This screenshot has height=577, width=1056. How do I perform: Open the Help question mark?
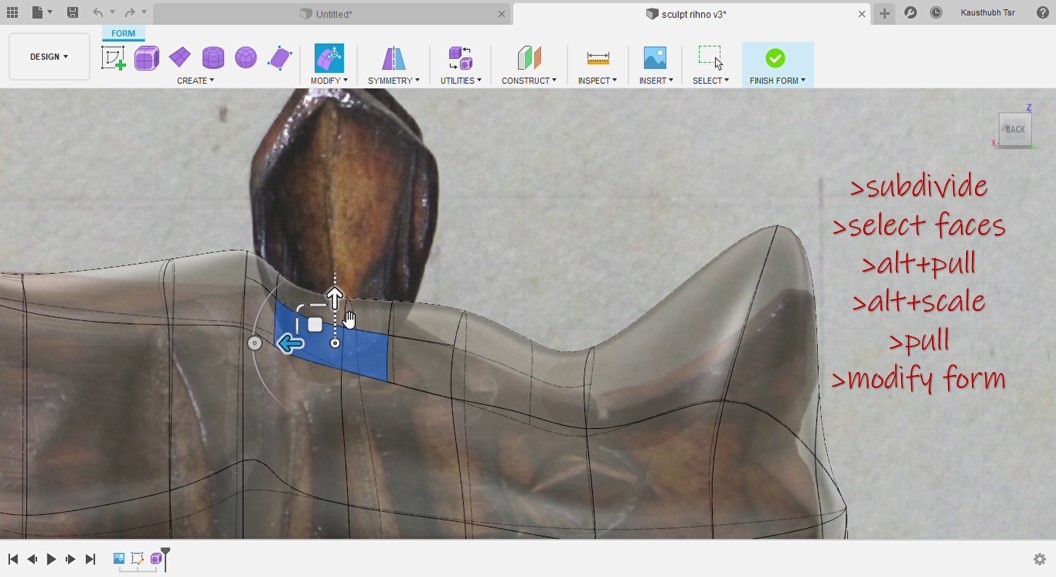pyautogui.click(x=1042, y=13)
